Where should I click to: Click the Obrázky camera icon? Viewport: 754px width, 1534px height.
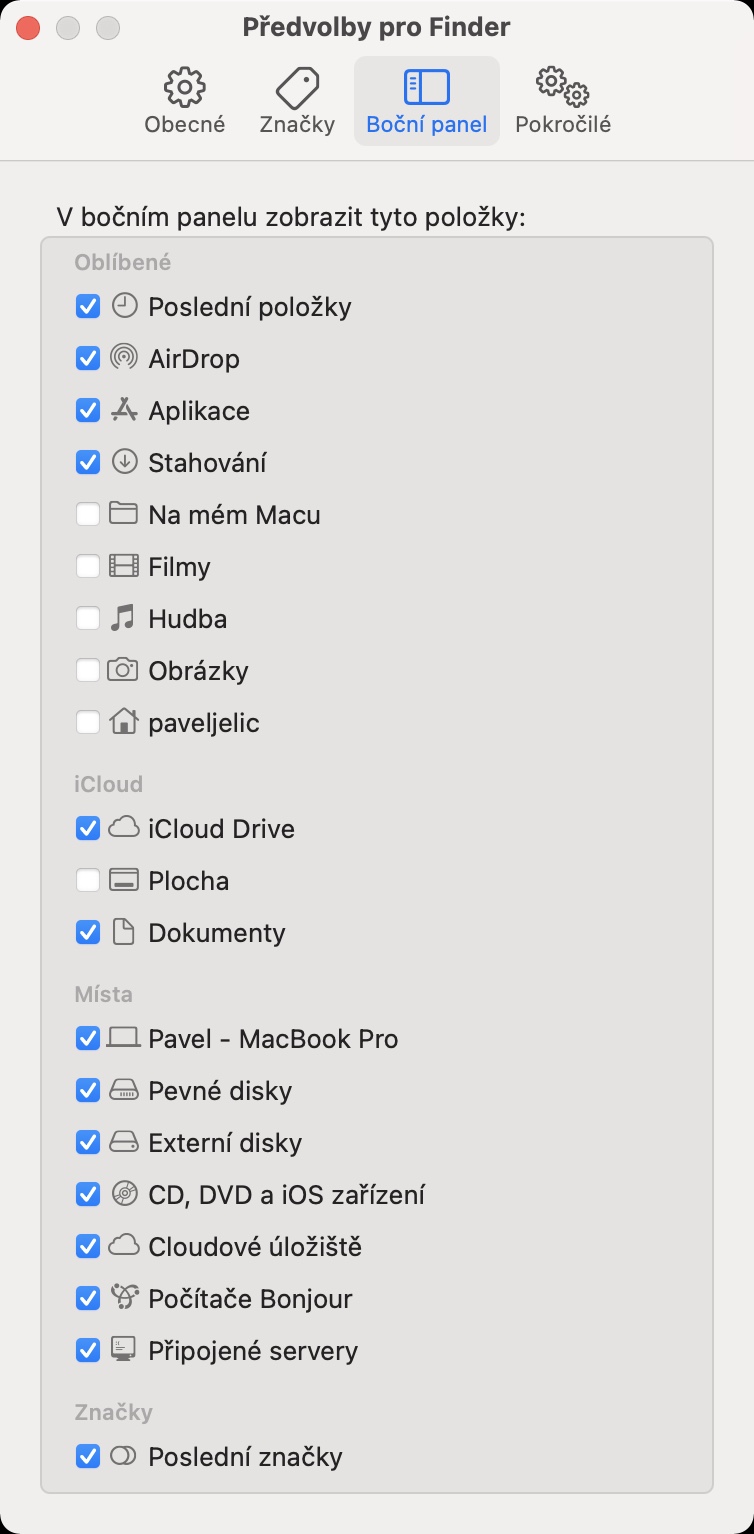pos(123,670)
